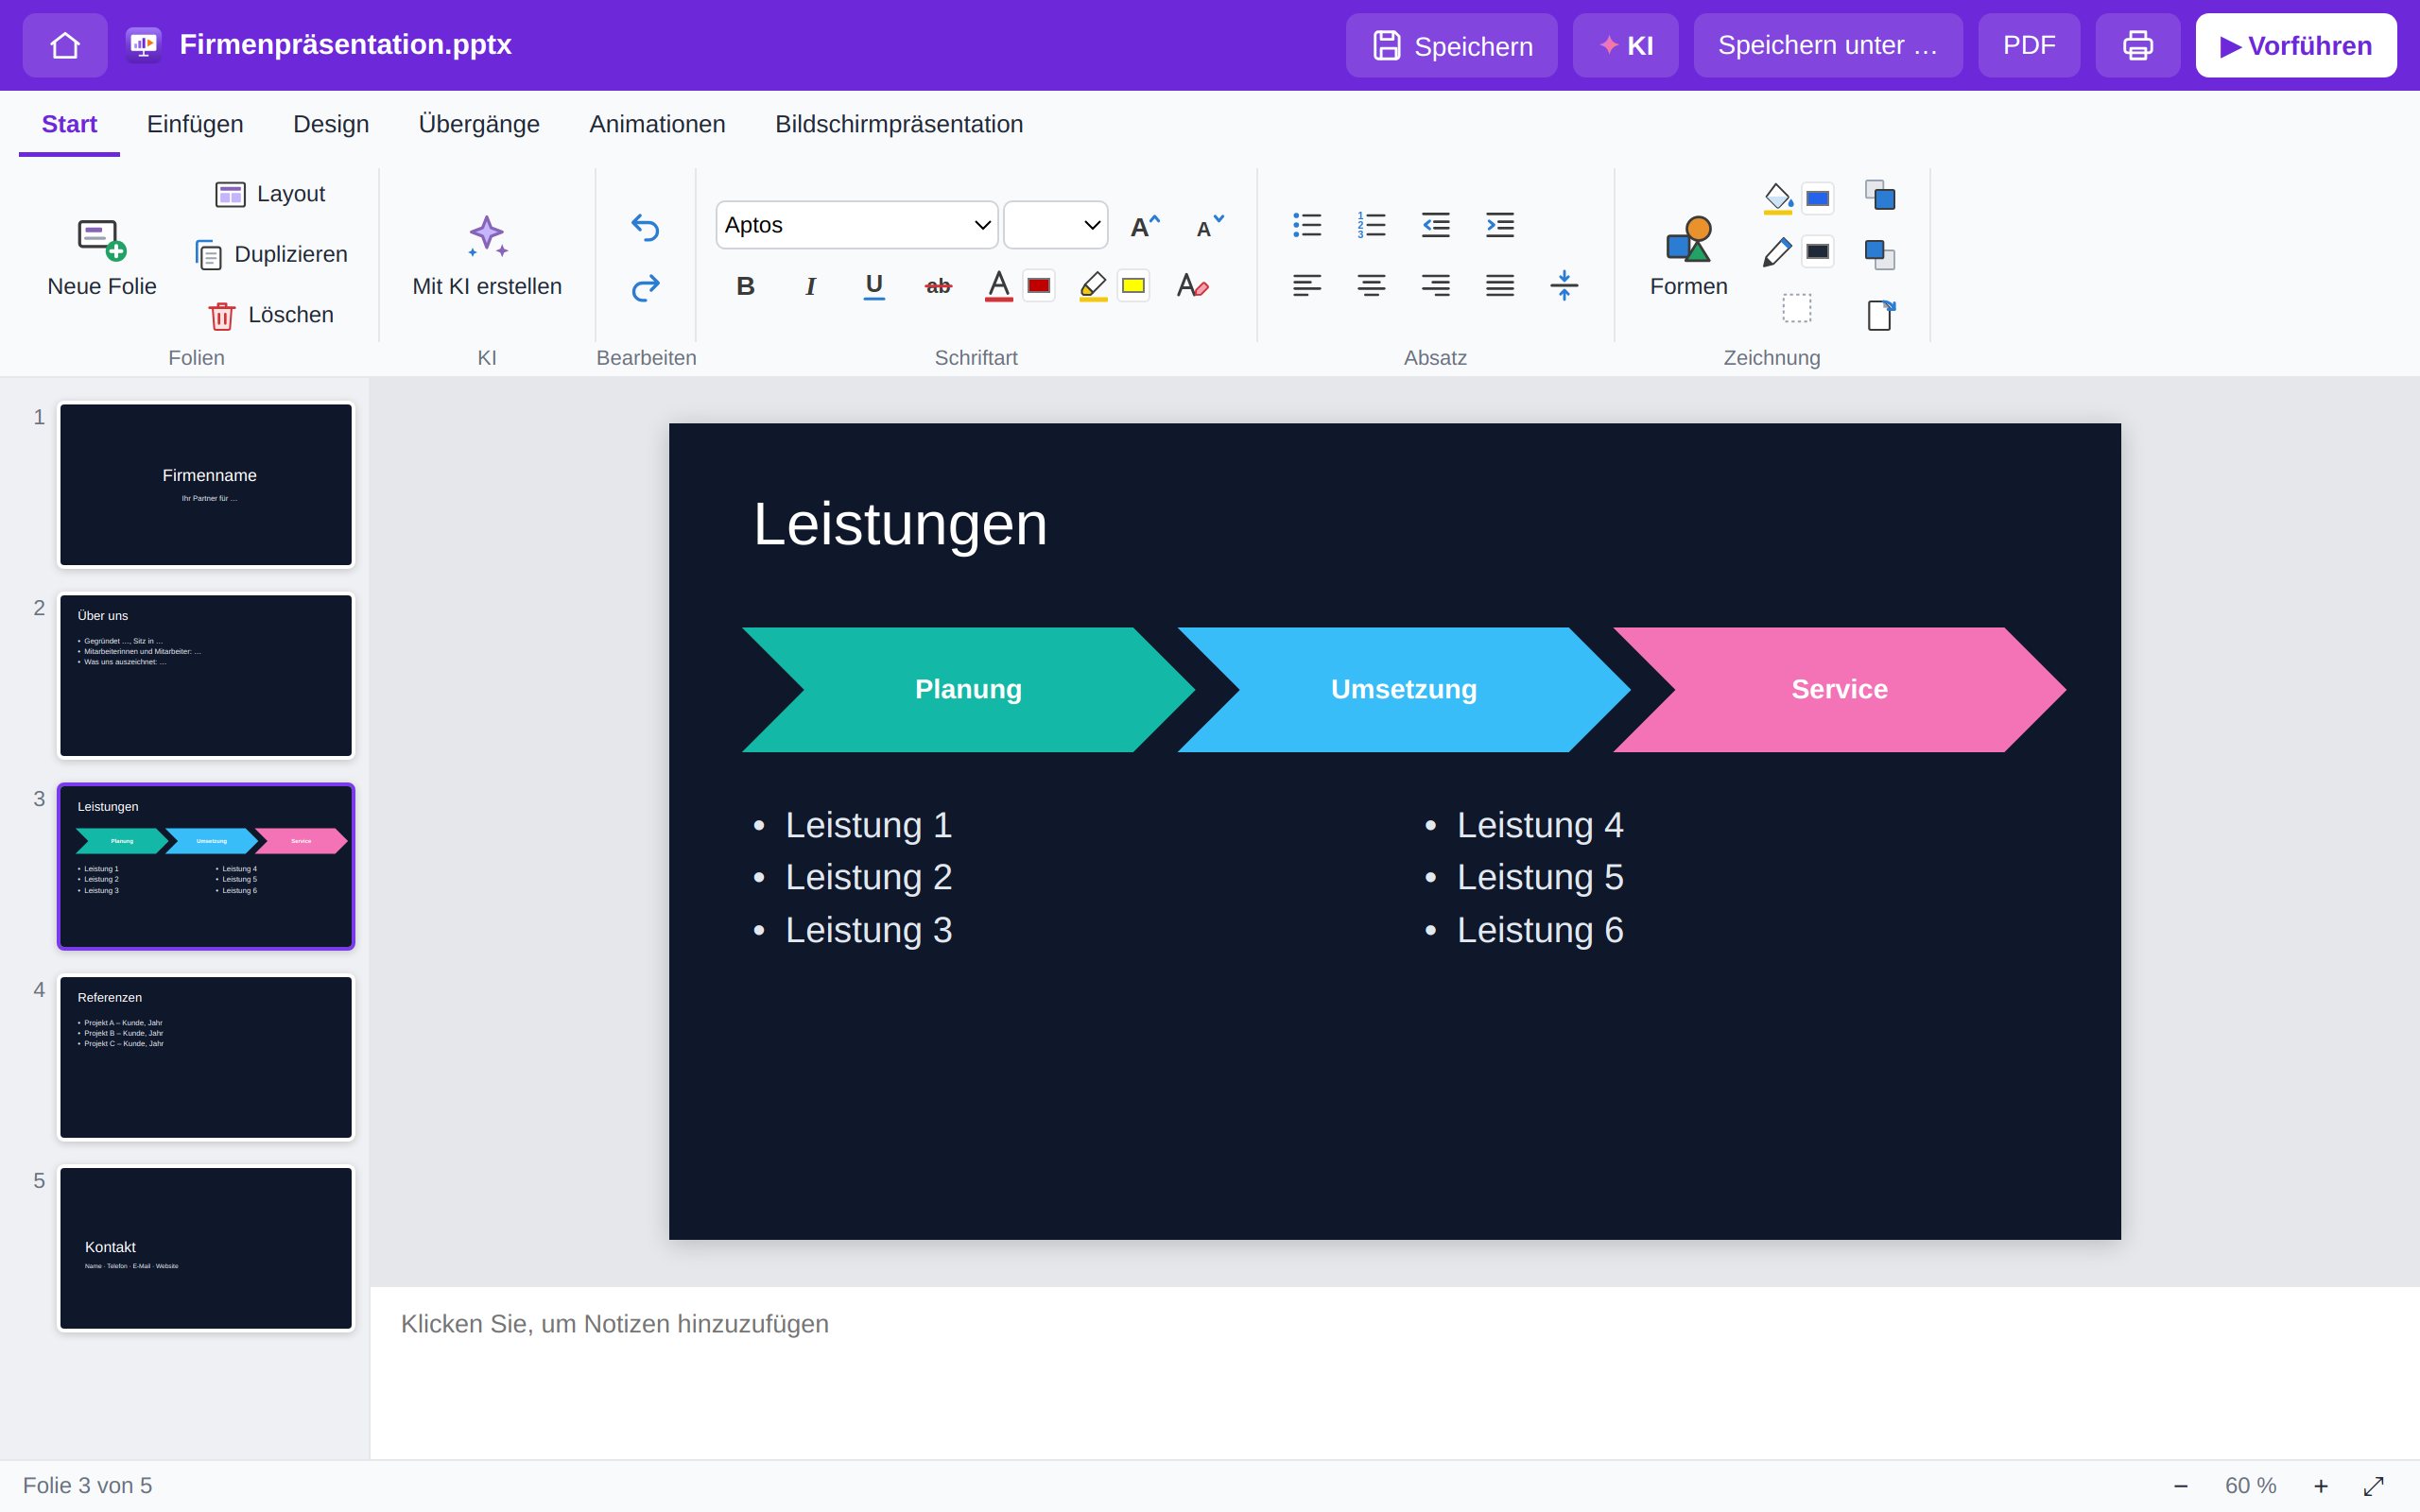Bring the shape to the front
Image resolution: width=2420 pixels, height=1512 pixels.
(x=1880, y=196)
